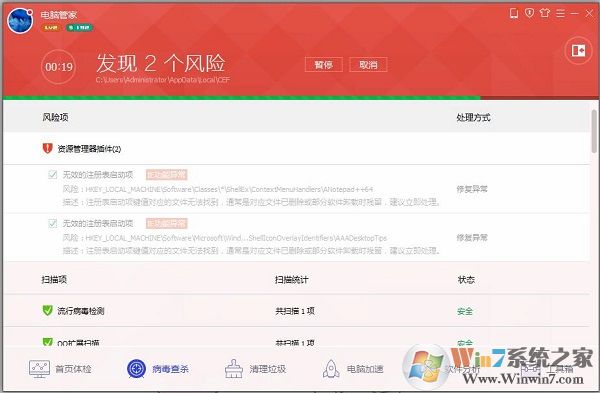Open 首页体检 monitor icon
The width and height of the screenshot is (600, 393).
[39, 369]
